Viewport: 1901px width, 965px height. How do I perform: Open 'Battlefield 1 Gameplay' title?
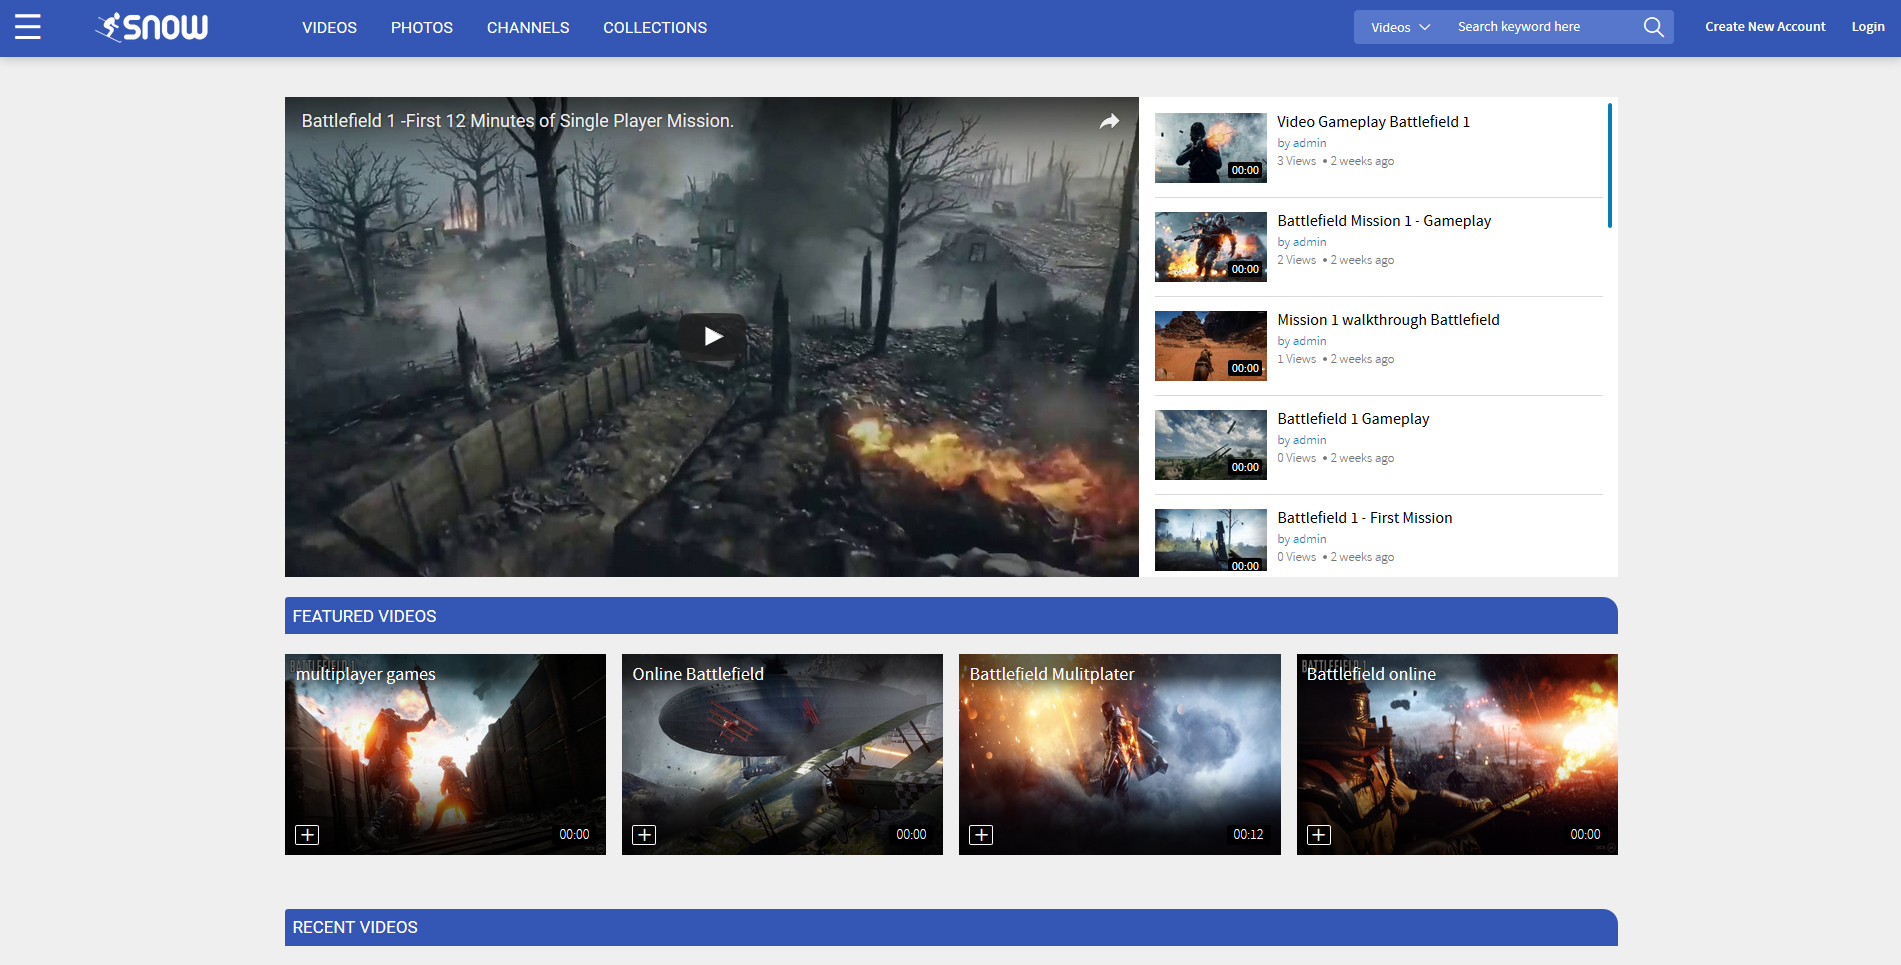[1353, 419]
